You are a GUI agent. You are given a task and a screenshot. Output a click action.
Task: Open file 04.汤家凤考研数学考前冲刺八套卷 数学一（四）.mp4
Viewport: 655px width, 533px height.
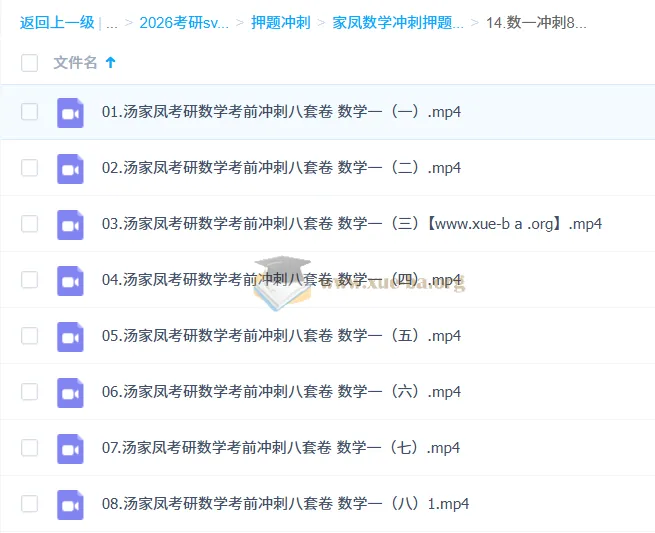[281, 279]
